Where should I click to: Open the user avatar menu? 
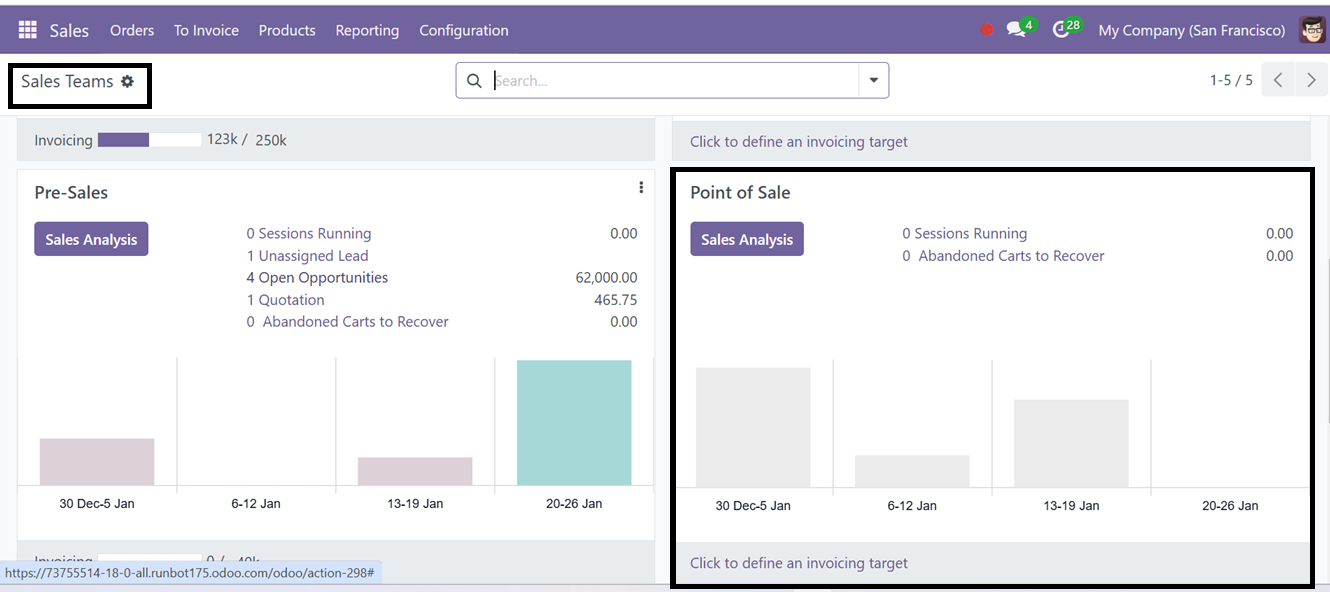(1312, 30)
